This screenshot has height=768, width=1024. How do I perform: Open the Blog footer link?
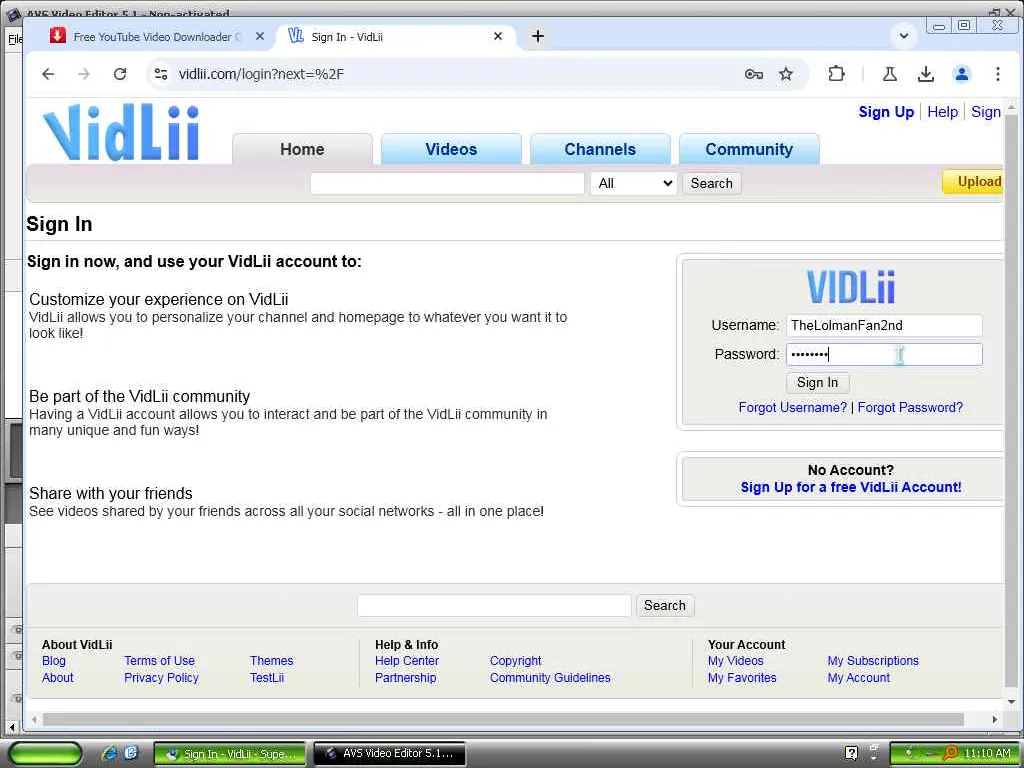[54, 661]
